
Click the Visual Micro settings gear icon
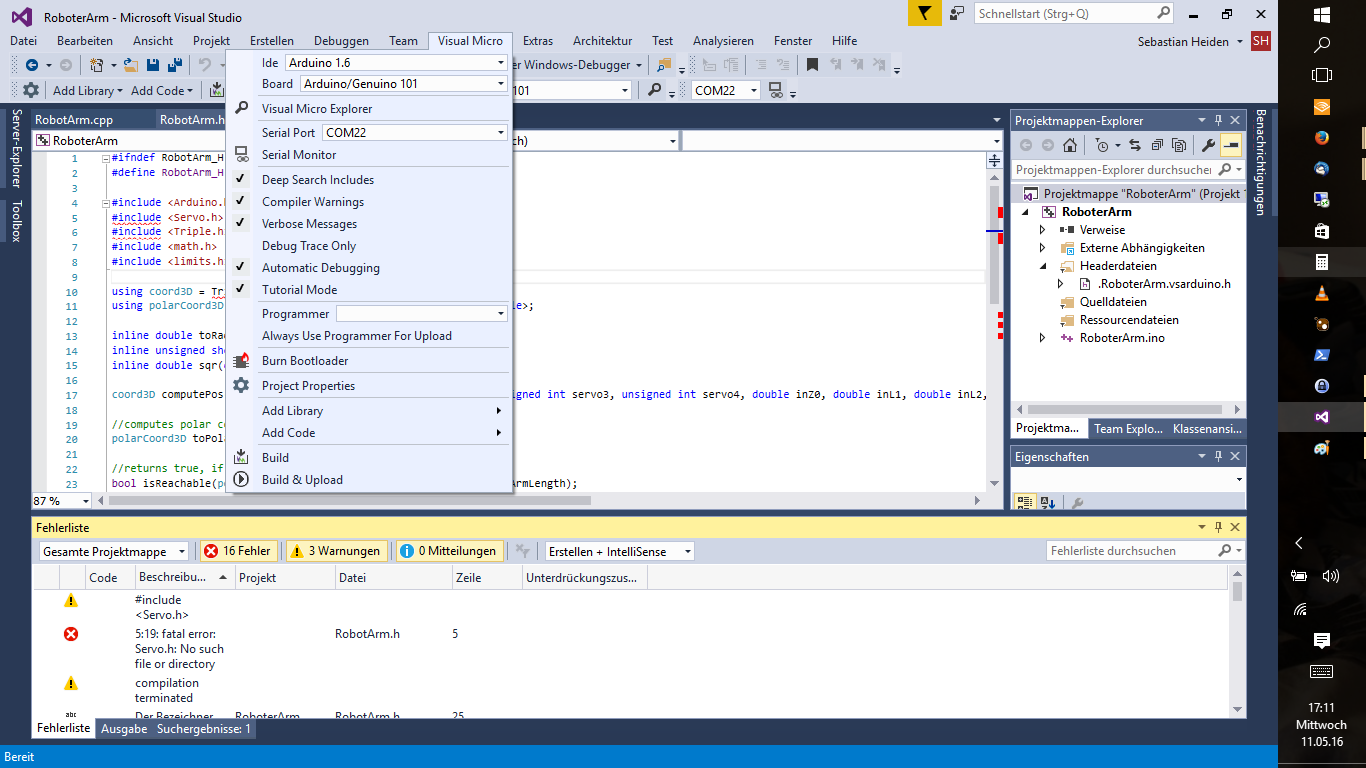(31, 90)
